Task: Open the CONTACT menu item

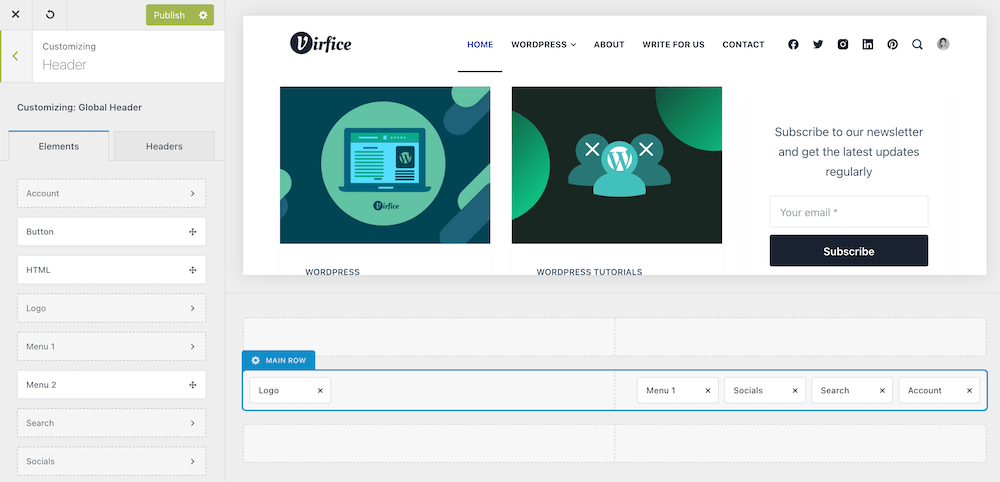Action: [x=743, y=45]
